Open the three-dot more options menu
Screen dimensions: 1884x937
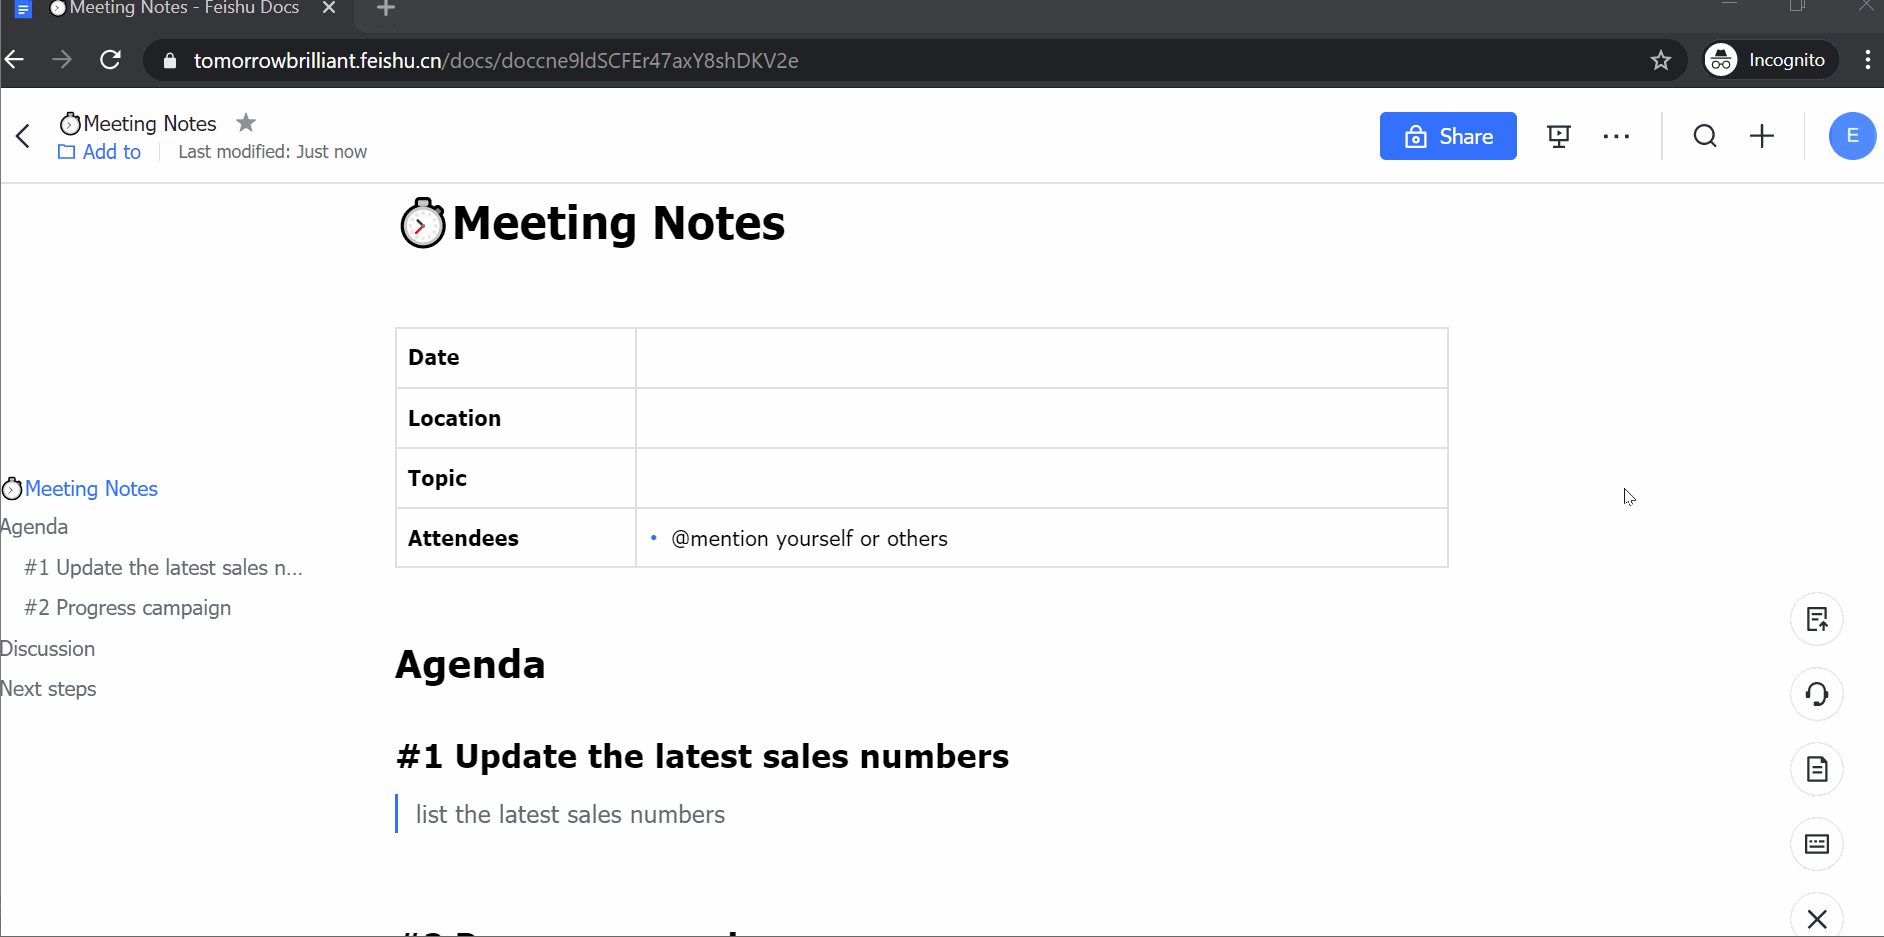tap(1616, 137)
